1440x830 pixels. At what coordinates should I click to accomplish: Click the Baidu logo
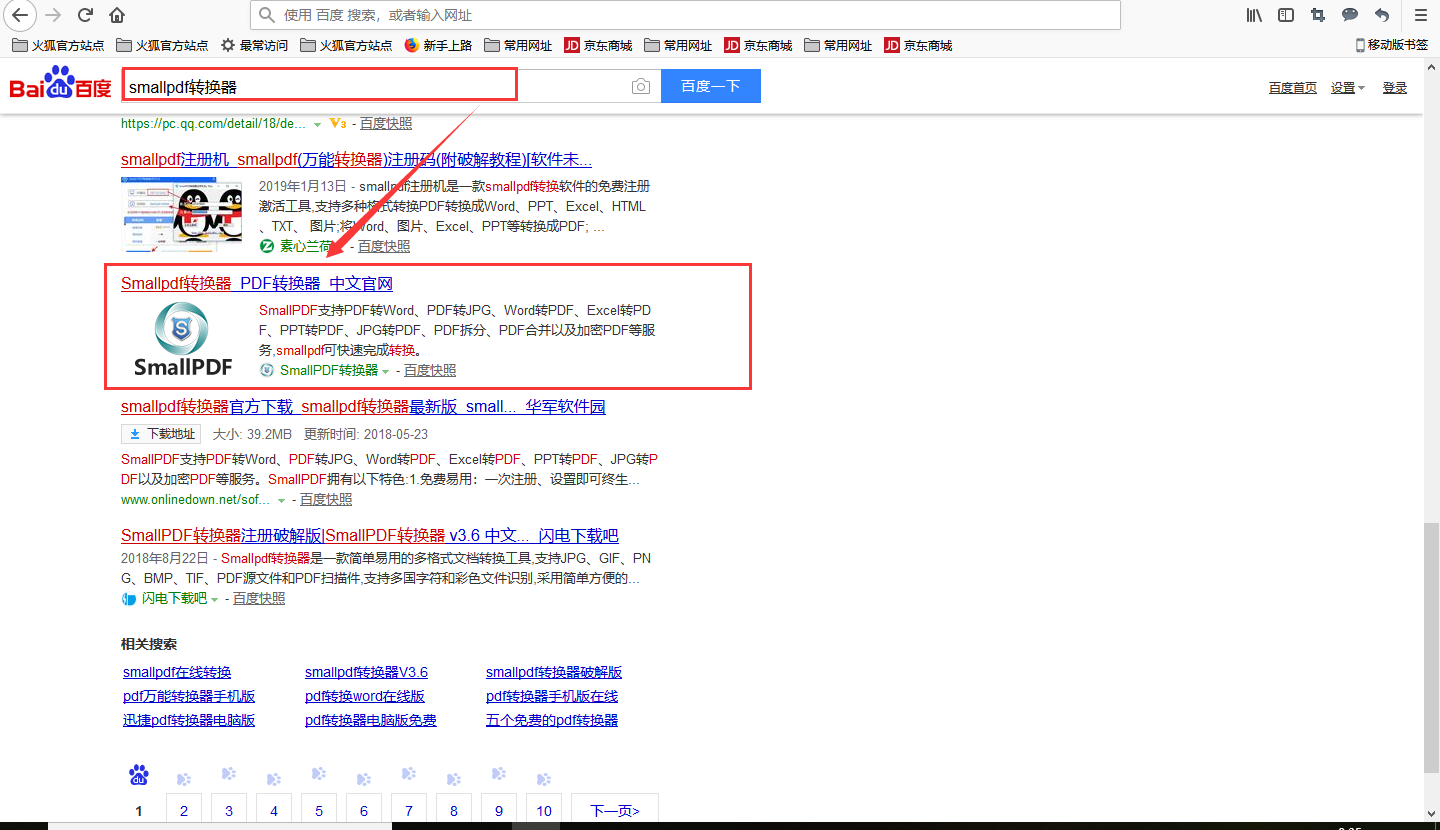point(61,85)
